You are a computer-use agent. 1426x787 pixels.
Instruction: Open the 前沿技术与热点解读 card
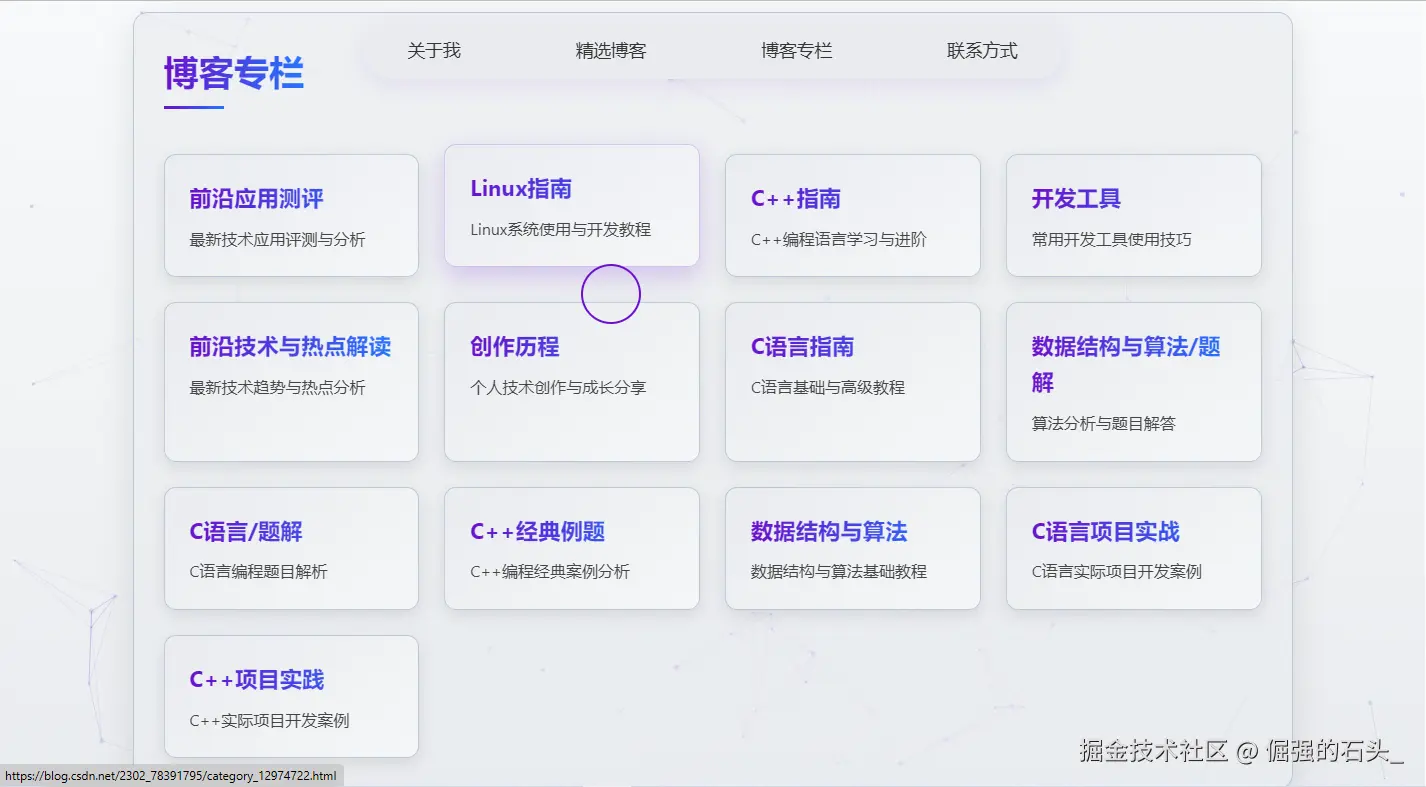291,381
